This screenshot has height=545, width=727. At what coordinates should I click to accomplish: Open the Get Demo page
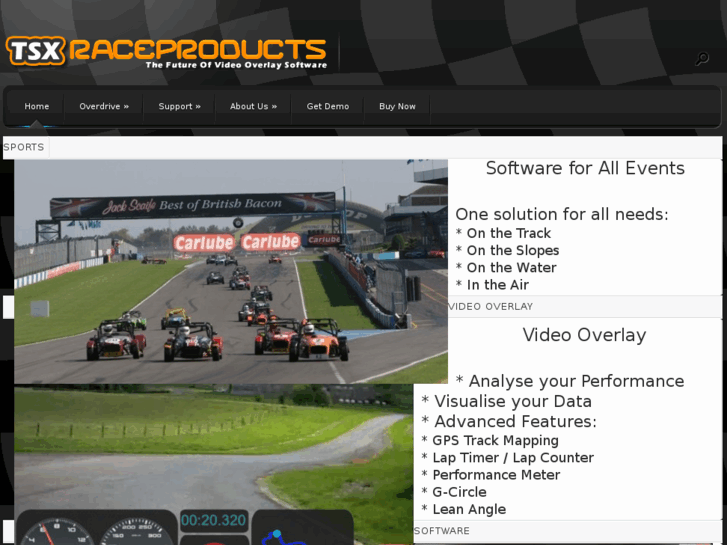(328, 106)
